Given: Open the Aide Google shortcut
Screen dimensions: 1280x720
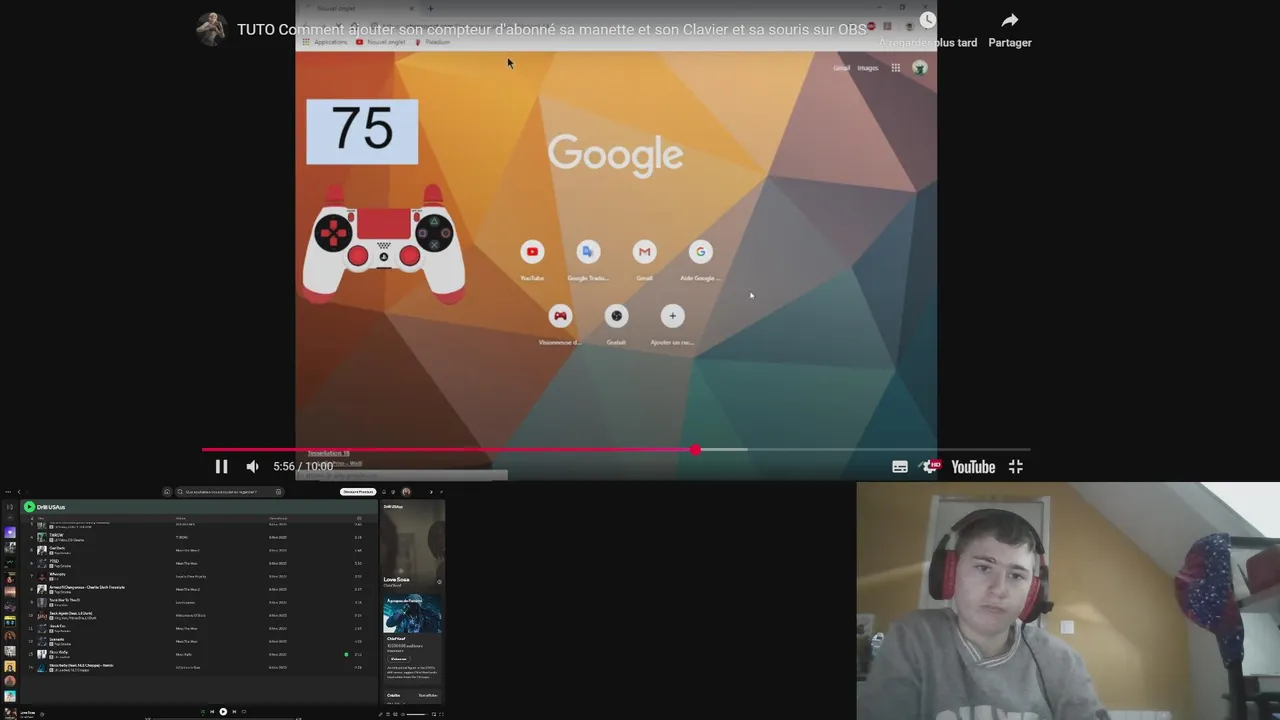Looking at the screenshot, I should (x=700, y=252).
